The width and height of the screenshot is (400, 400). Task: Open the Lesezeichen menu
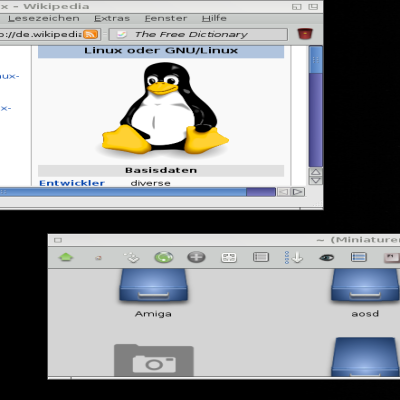pos(44,18)
